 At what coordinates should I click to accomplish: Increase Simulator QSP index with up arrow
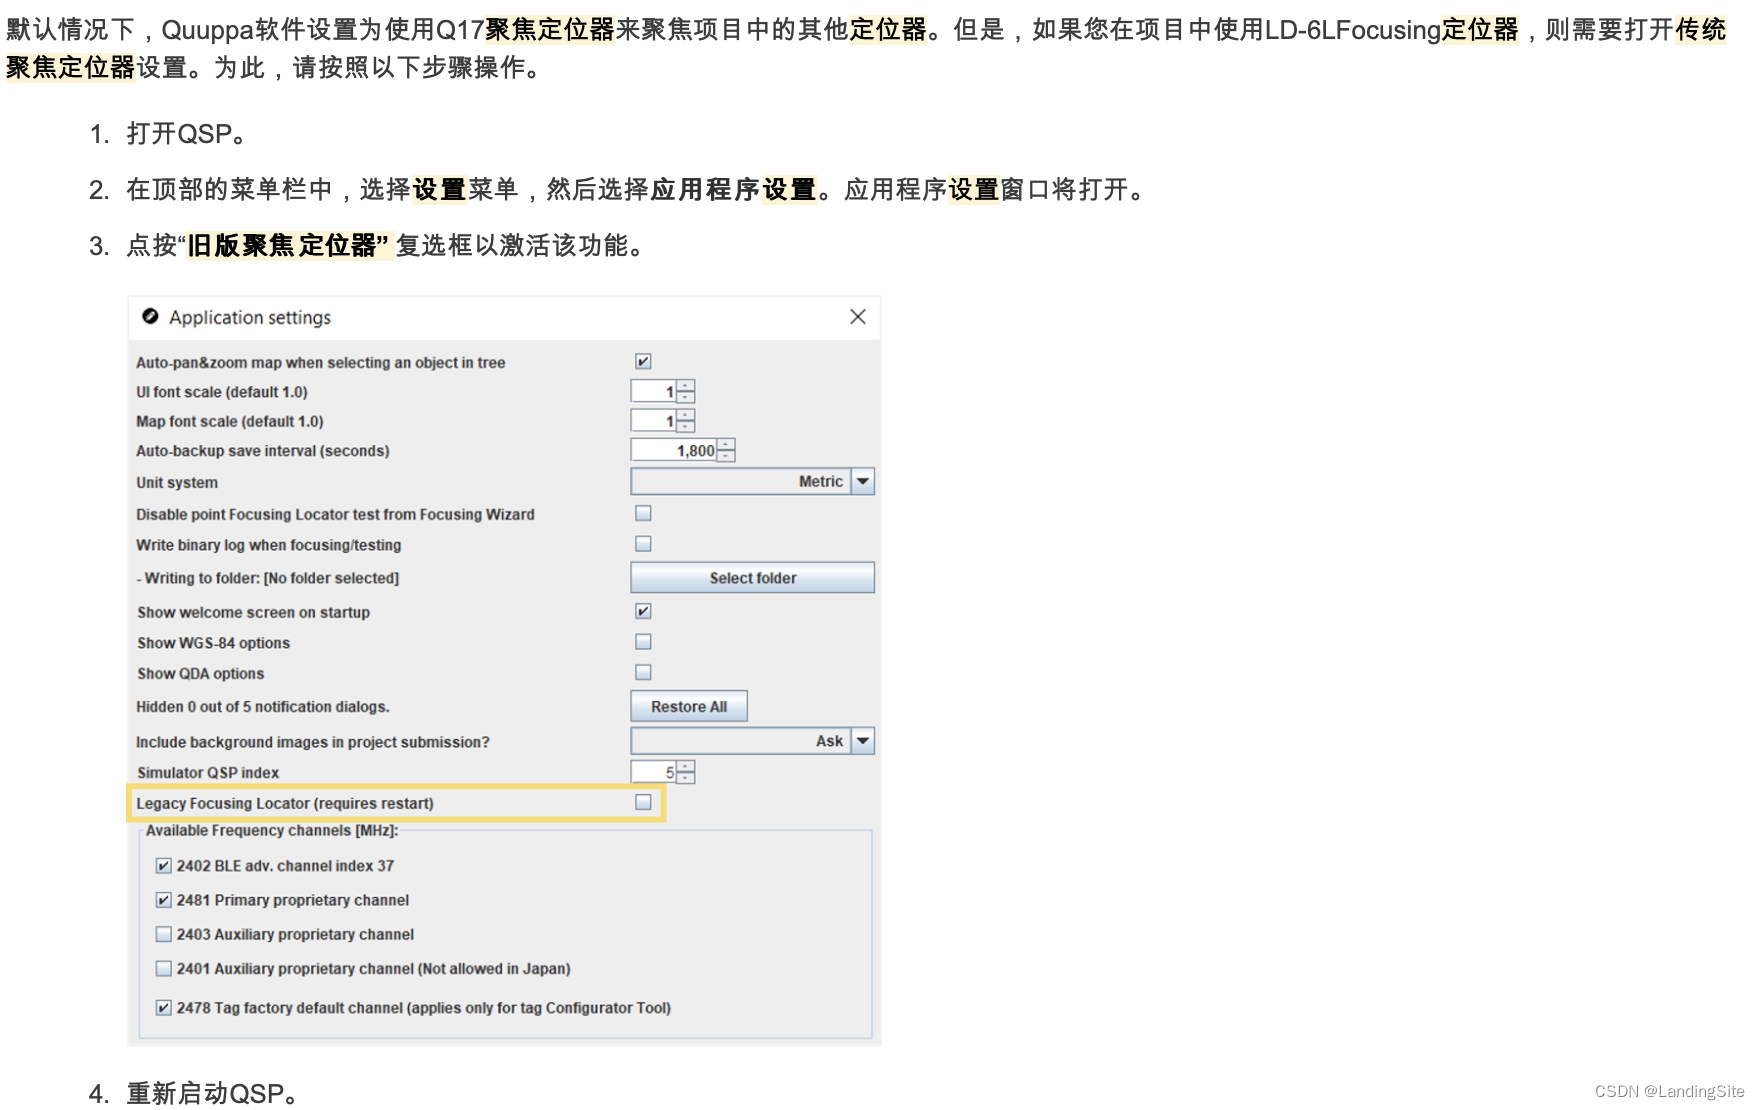coord(685,766)
